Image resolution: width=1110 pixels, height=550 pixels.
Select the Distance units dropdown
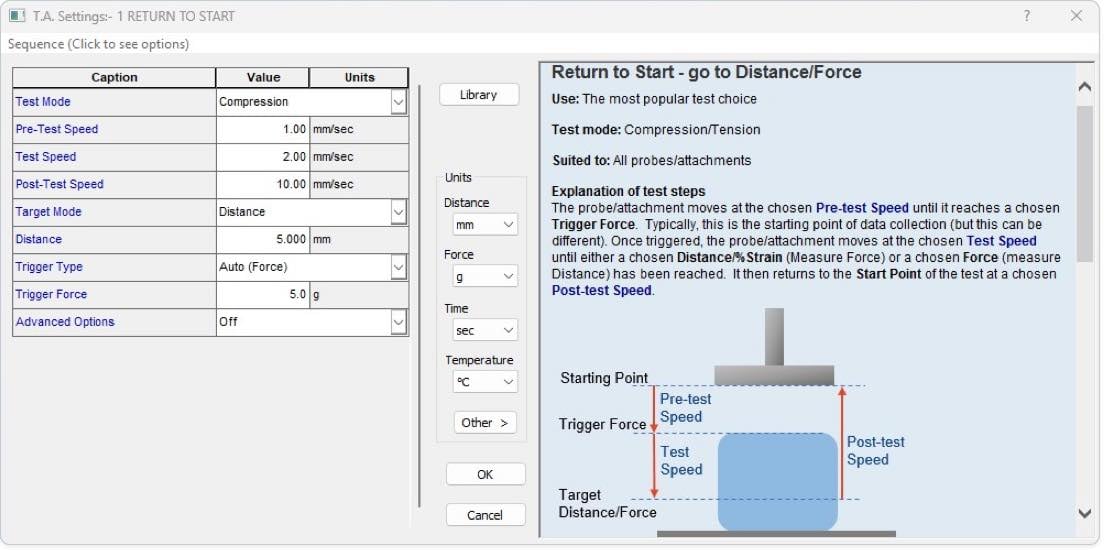pyautogui.click(x=484, y=225)
